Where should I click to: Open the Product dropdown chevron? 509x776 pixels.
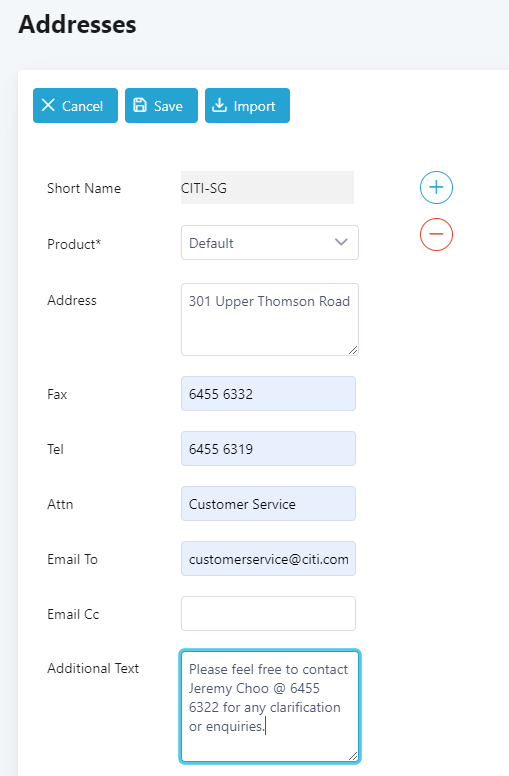(x=341, y=242)
